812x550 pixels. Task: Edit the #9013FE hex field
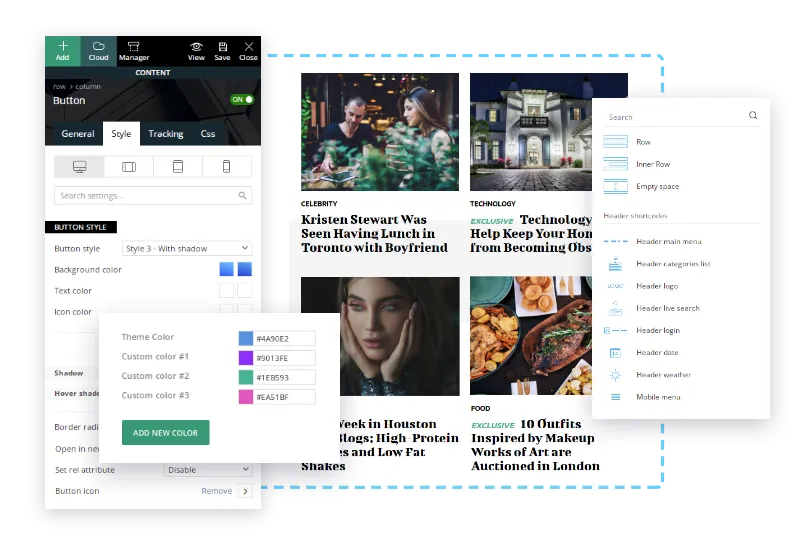click(x=284, y=358)
